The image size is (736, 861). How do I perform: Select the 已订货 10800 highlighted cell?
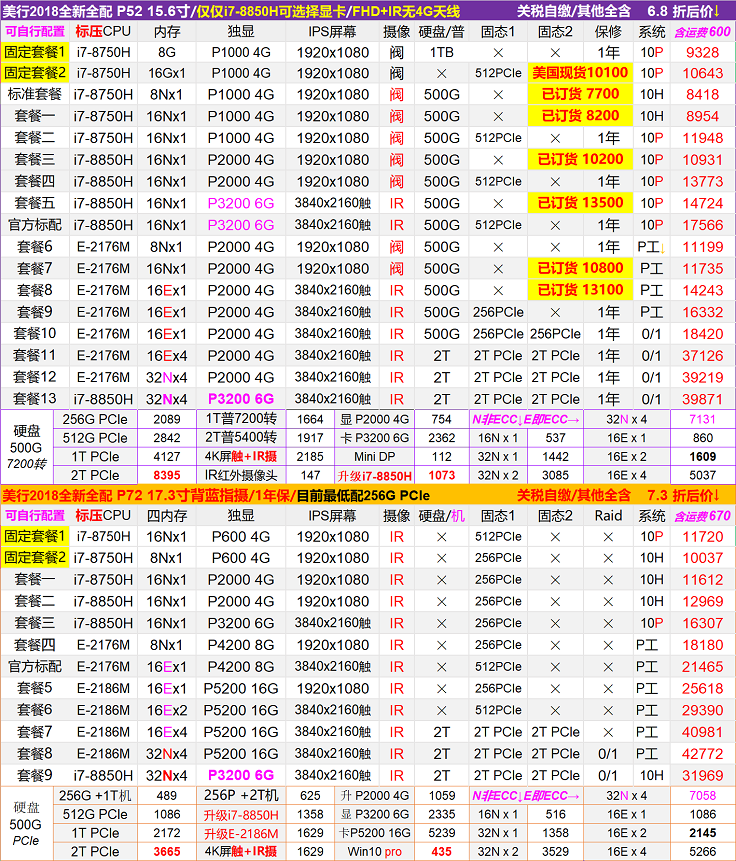coord(580,268)
